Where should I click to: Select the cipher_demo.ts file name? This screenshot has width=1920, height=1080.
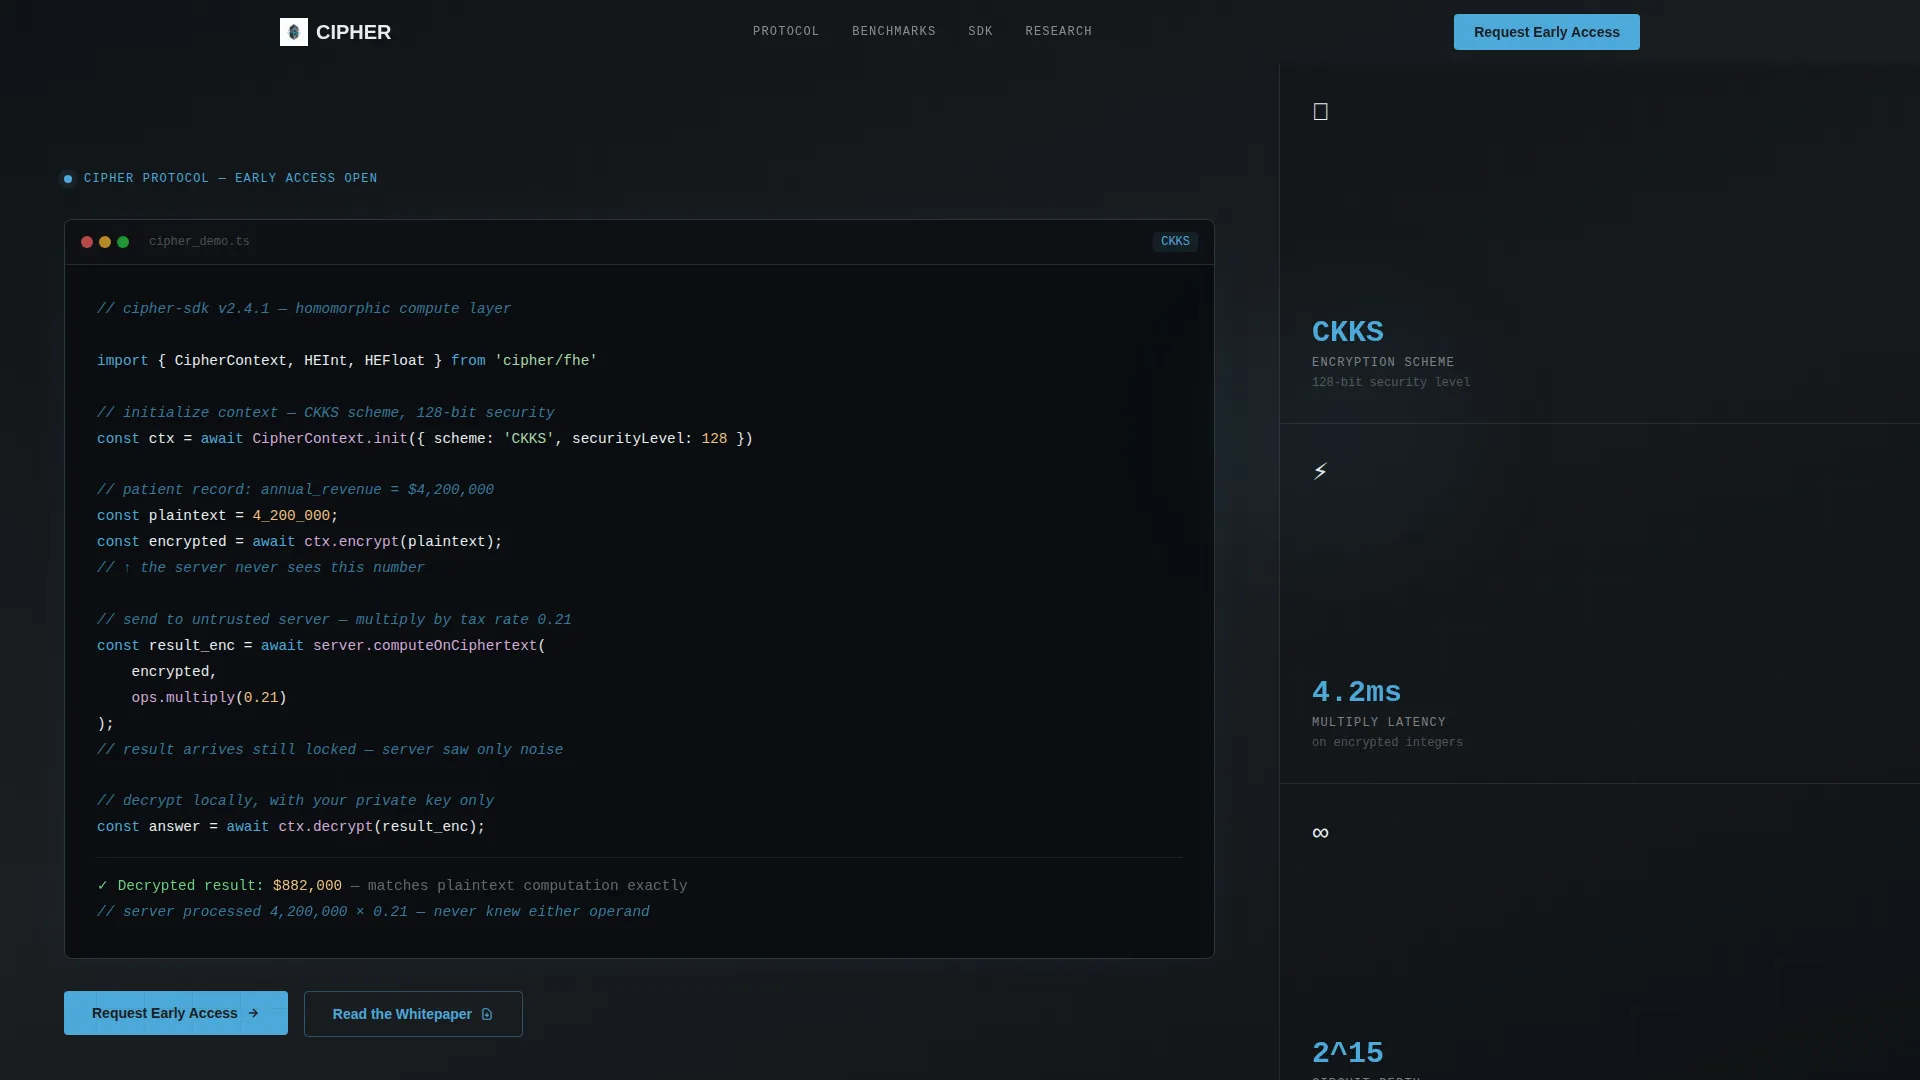pos(199,242)
